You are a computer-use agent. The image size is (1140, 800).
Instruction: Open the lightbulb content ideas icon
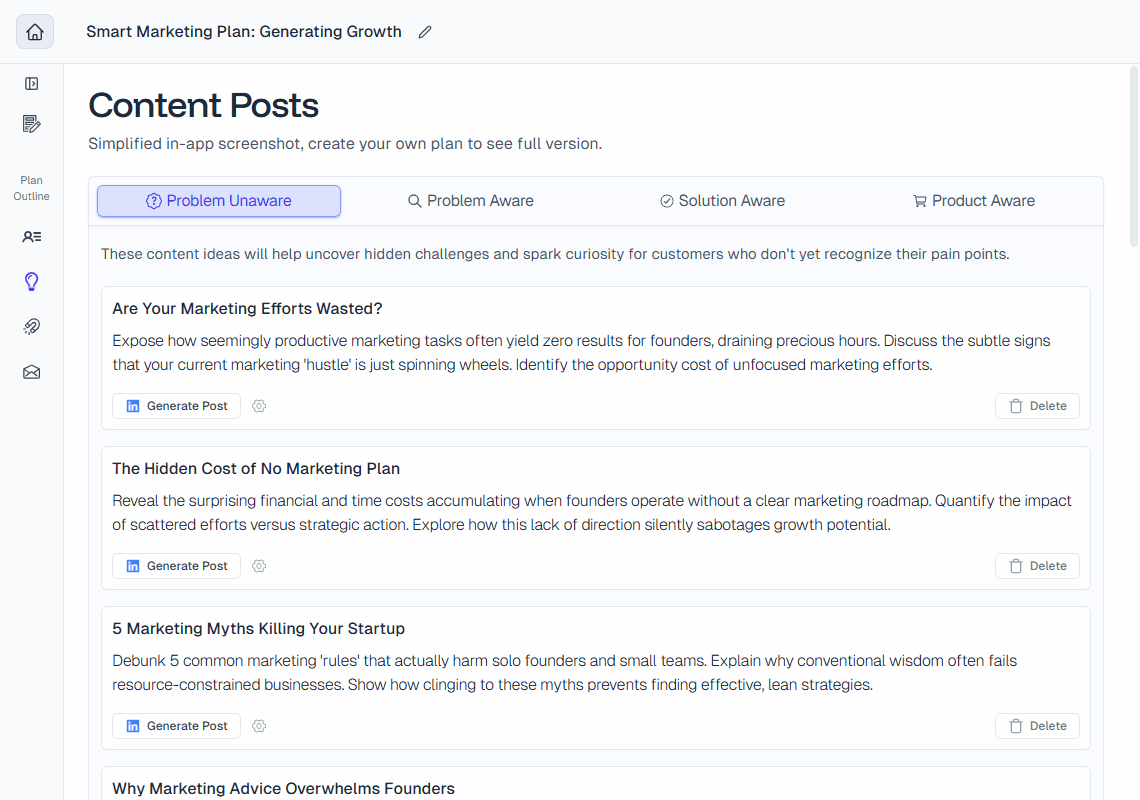tap(31, 281)
